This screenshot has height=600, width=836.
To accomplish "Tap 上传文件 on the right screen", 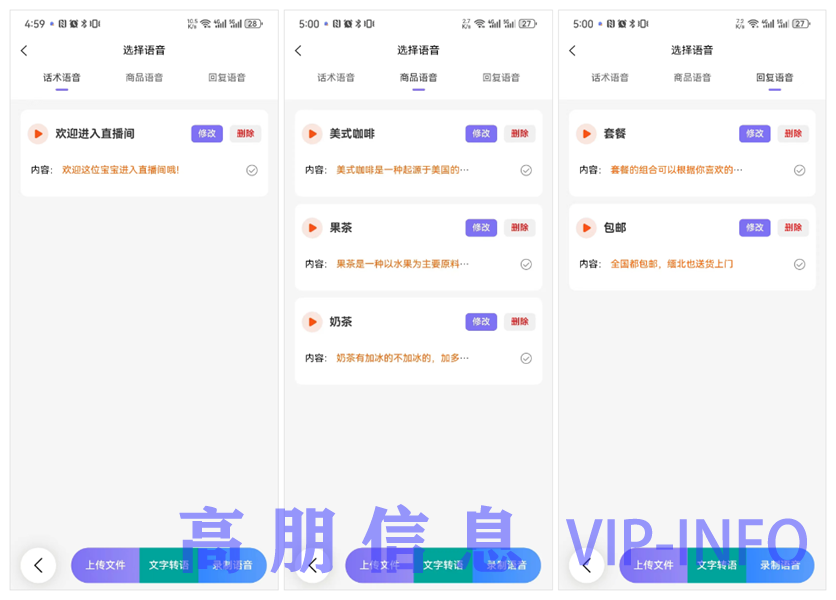I will [x=653, y=565].
